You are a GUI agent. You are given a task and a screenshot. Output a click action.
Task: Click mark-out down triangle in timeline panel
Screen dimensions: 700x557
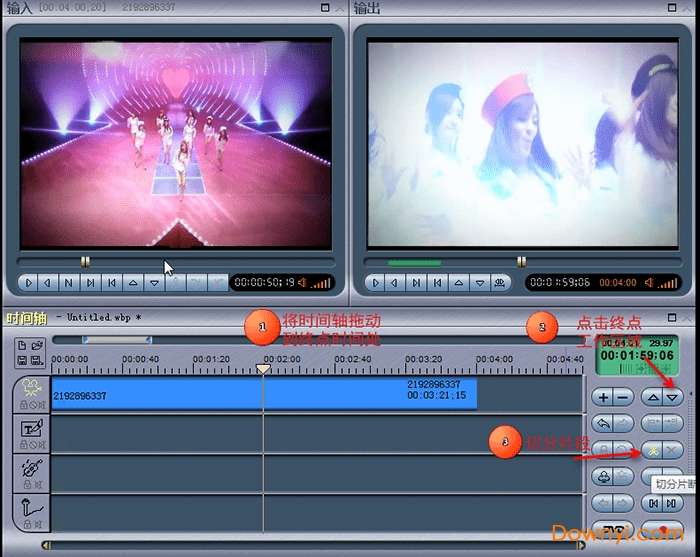click(x=672, y=396)
